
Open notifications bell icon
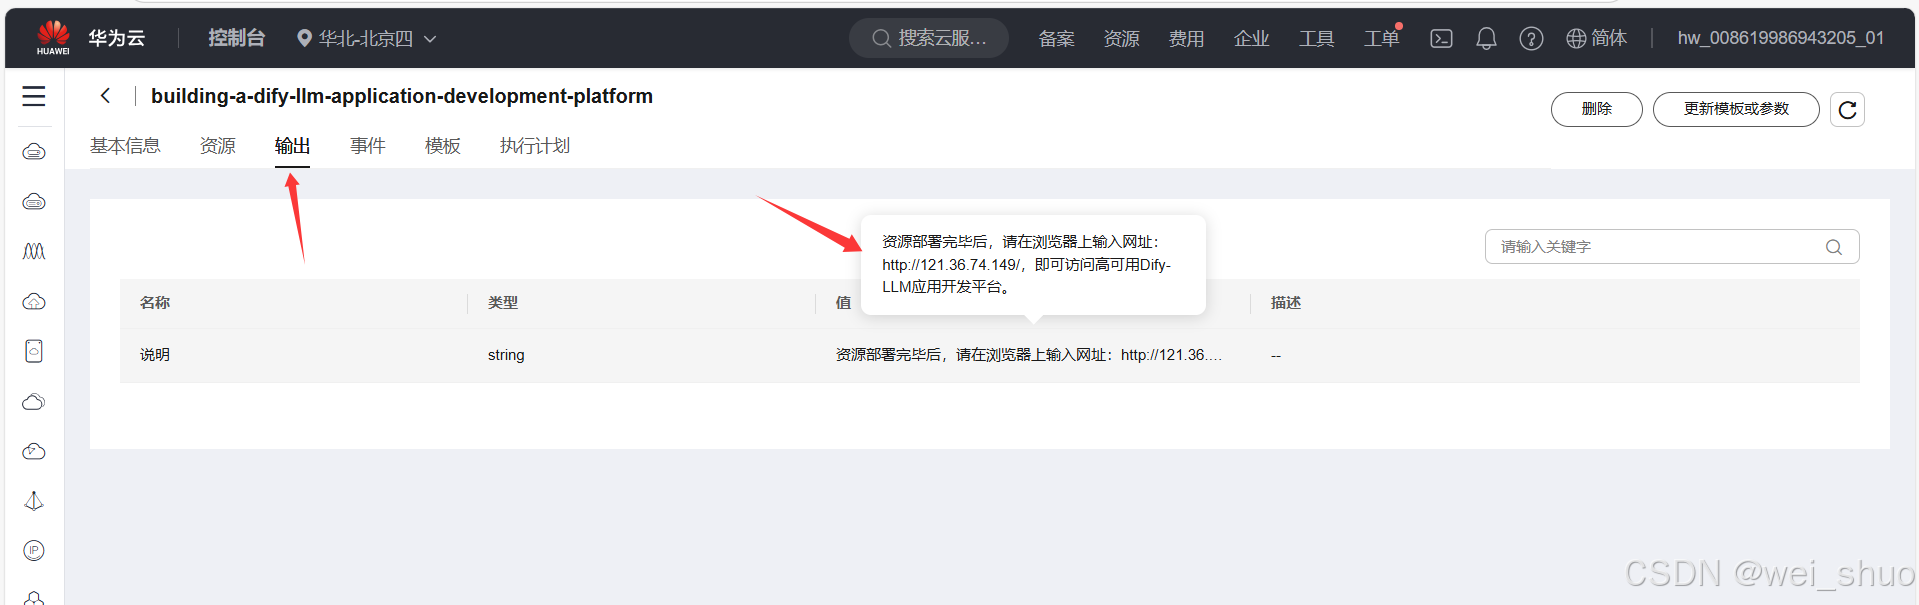tap(1486, 38)
